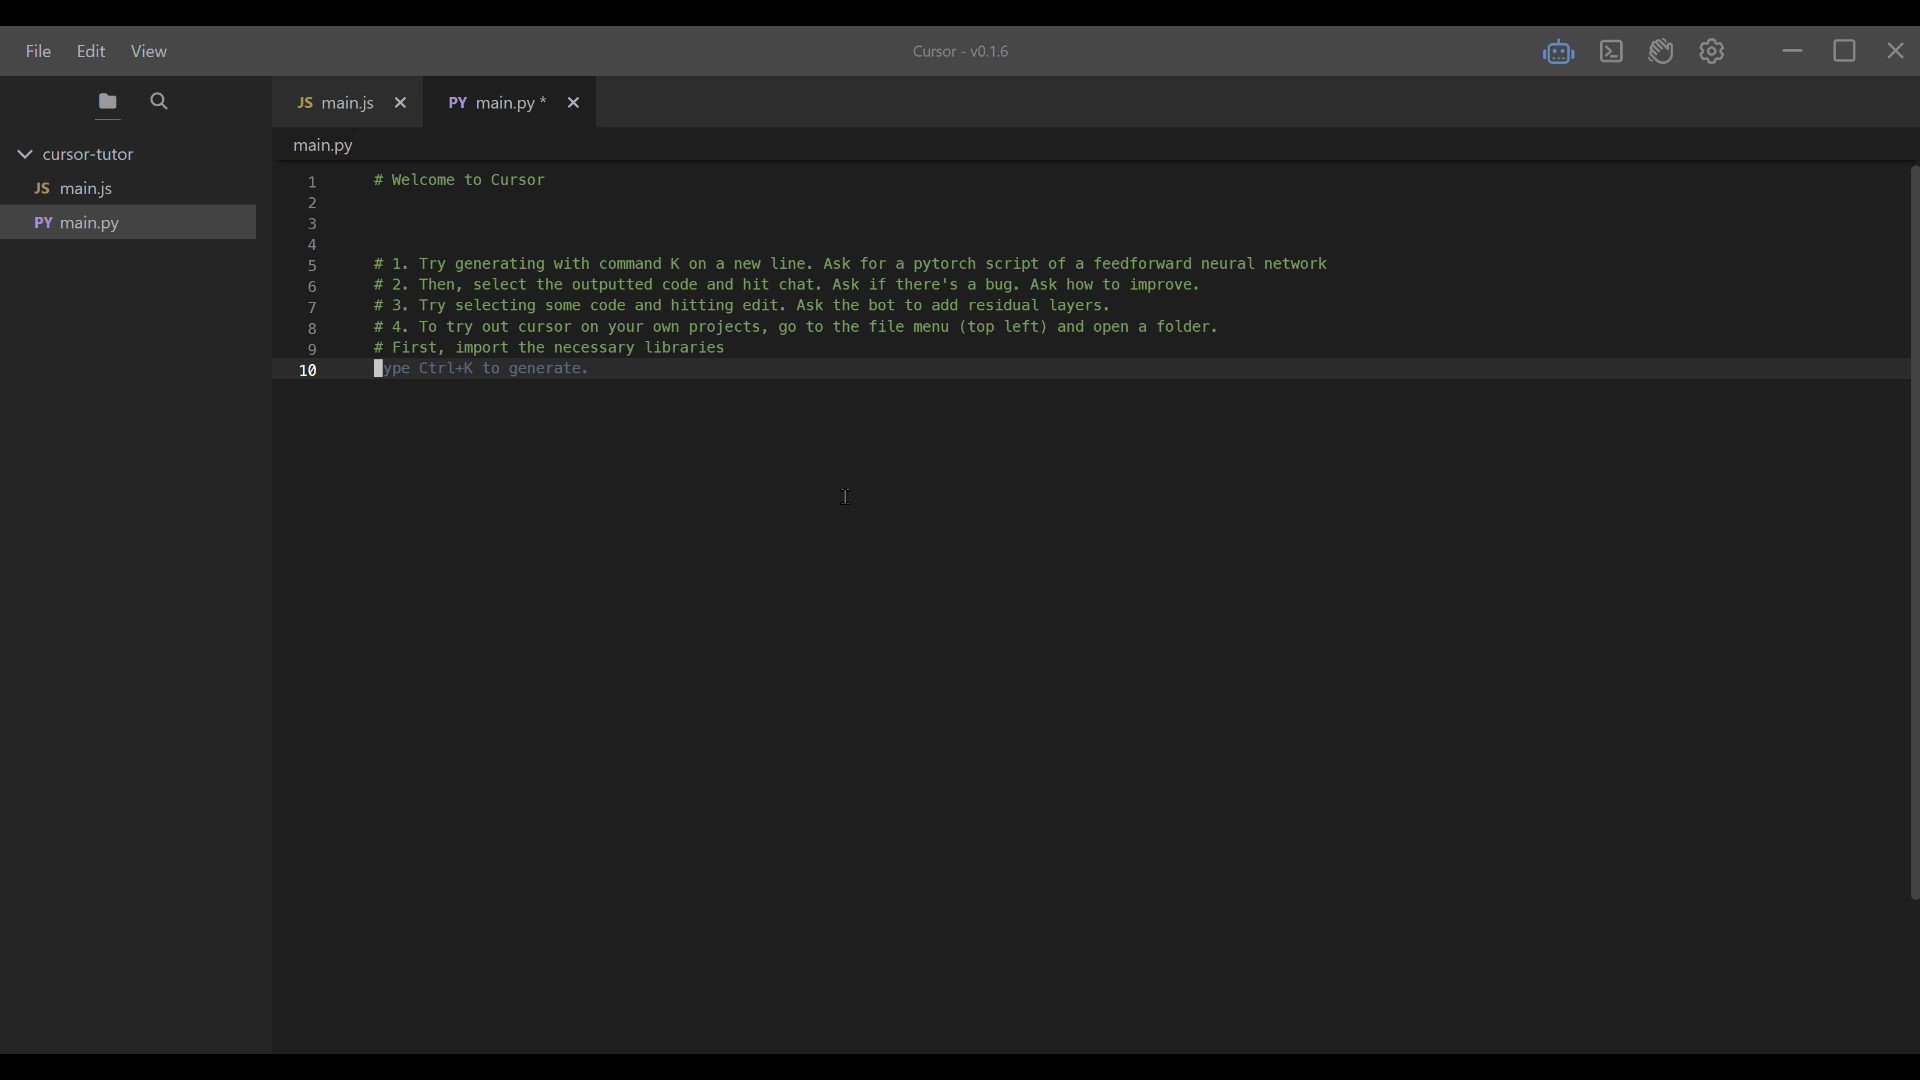Close the main.js tab
The image size is (1920, 1080).
pos(401,103)
